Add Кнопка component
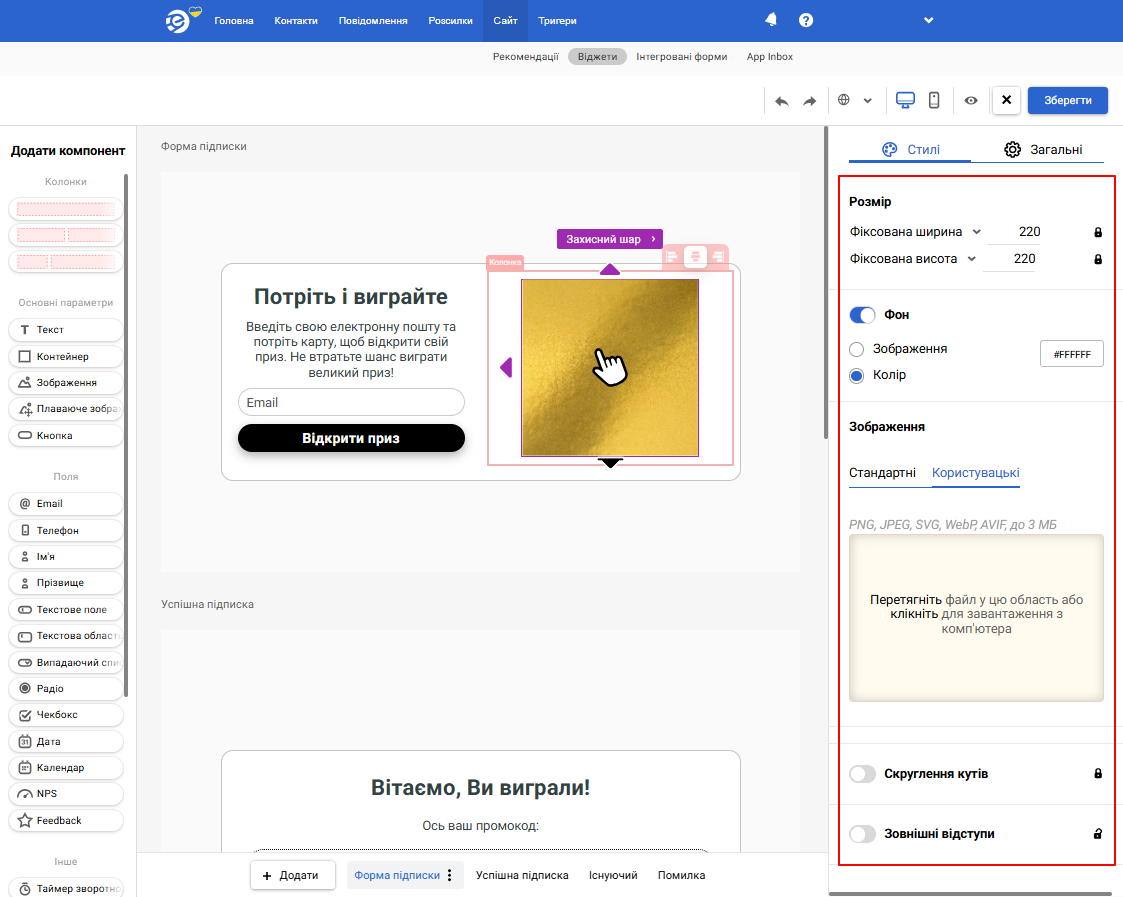 pyautogui.click(x=66, y=436)
